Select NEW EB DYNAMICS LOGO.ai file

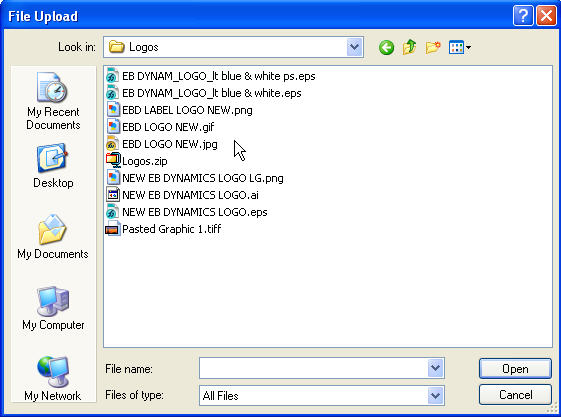pos(182,195)
